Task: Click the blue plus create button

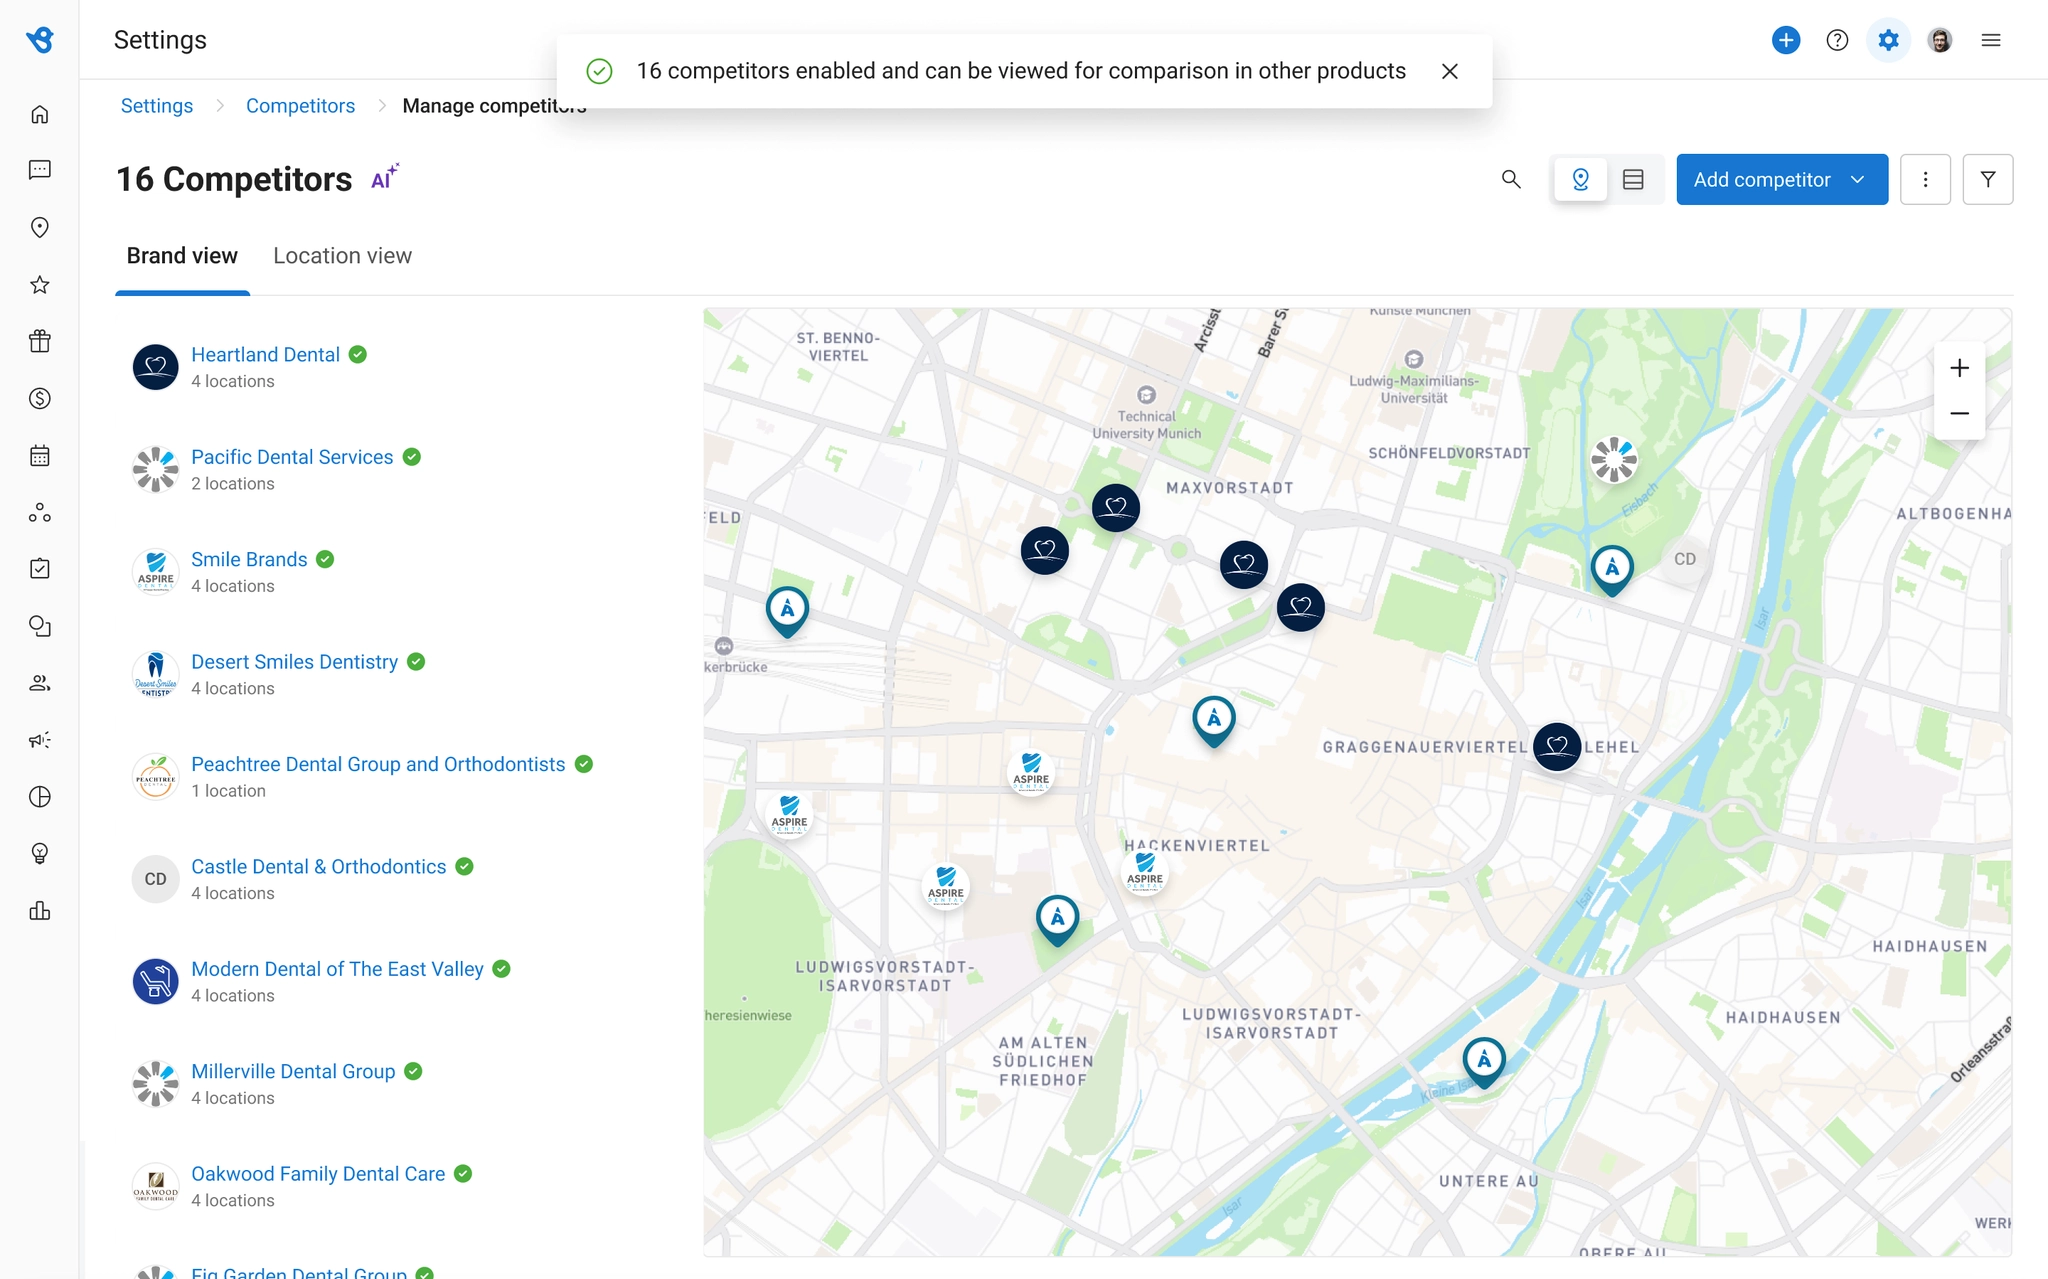Action: [1786, 40]
